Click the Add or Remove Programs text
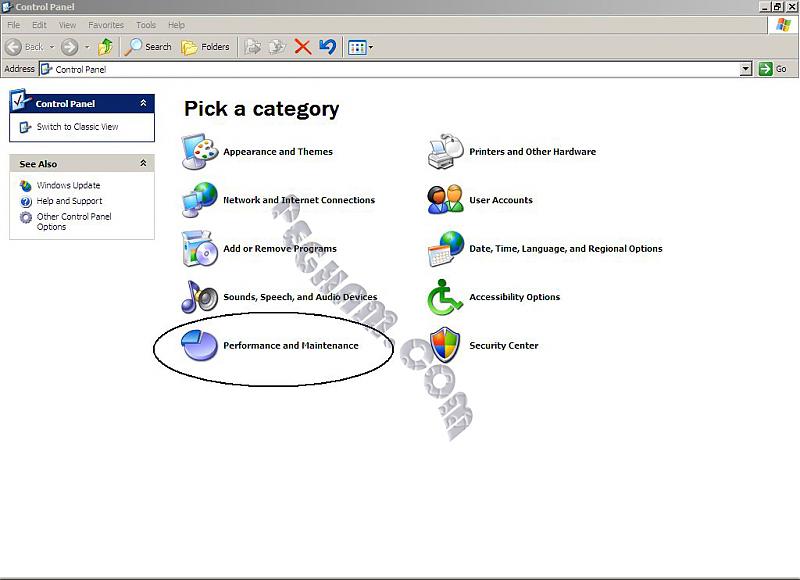Screen dimensions: 800x580 coord(280,248)
